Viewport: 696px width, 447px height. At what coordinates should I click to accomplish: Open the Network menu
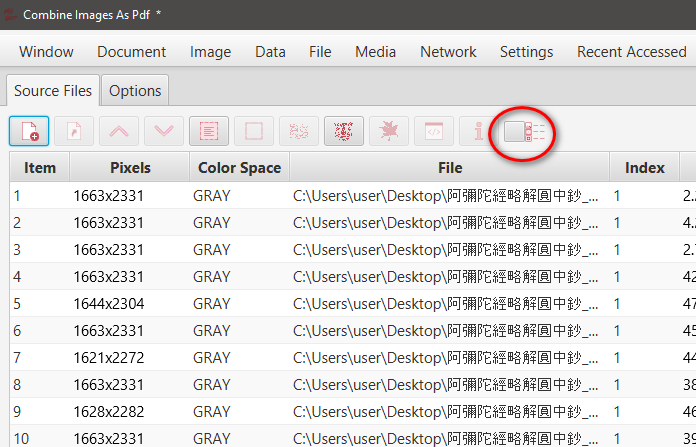tap(448, 52)
